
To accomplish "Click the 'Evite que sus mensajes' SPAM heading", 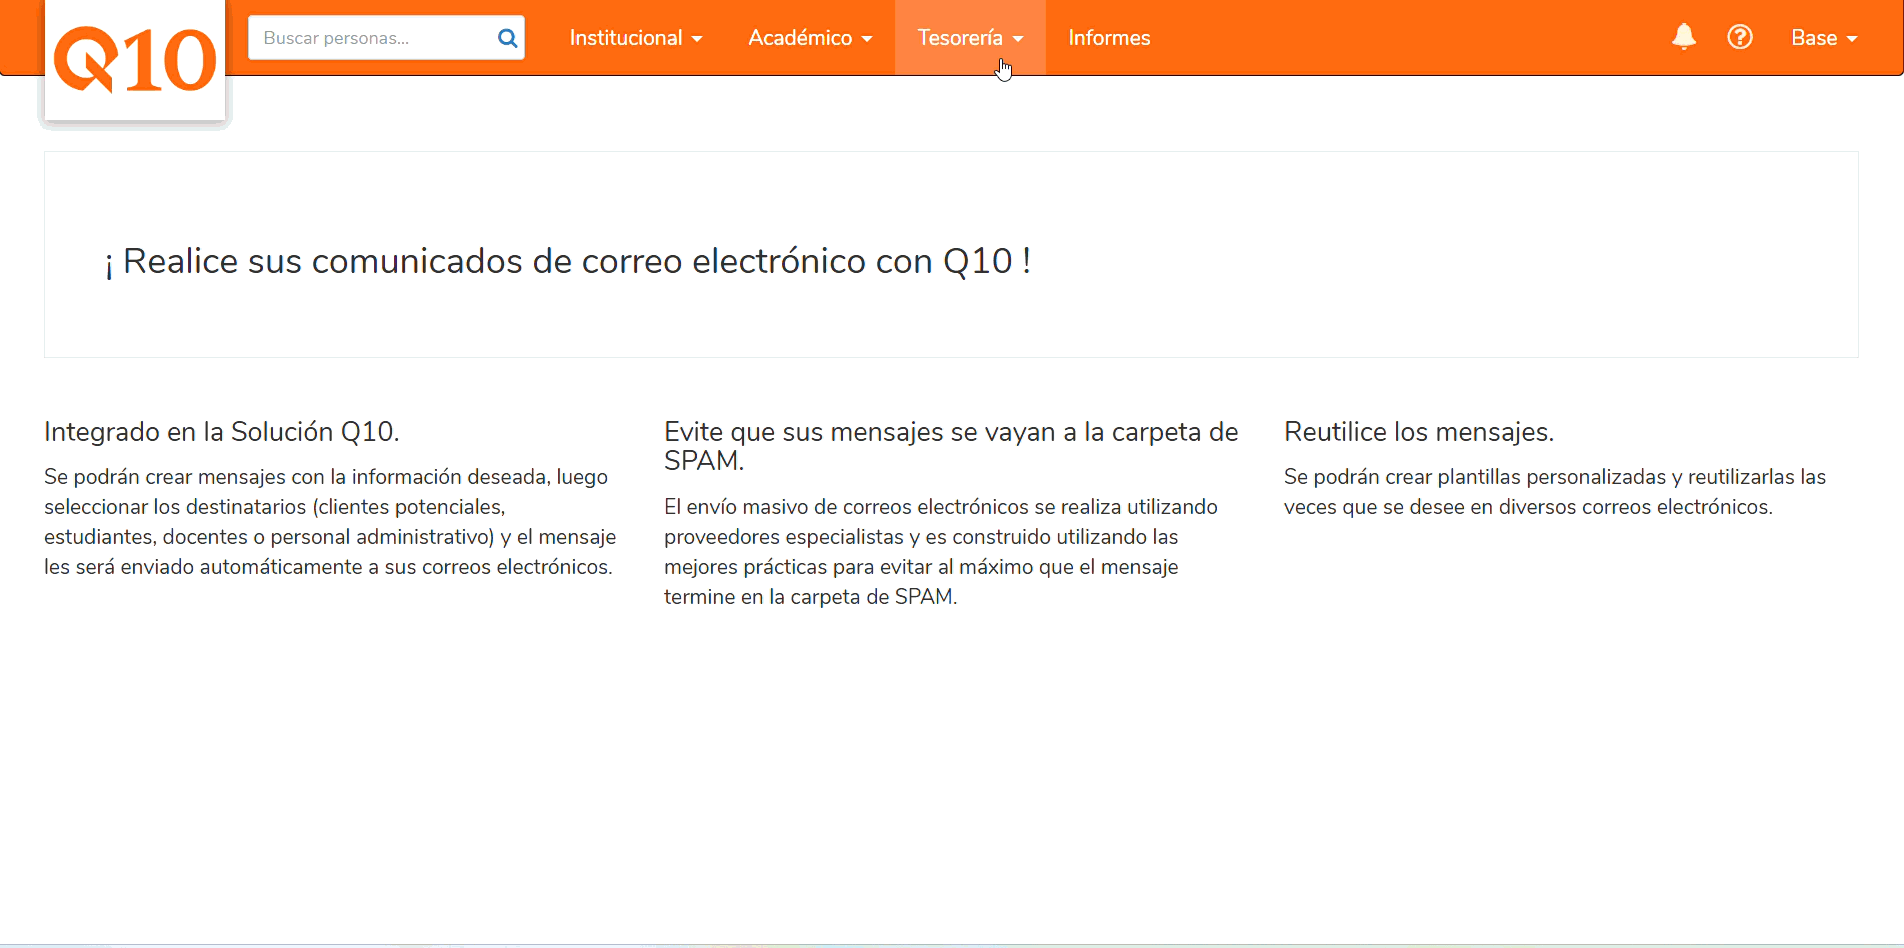I will tap(951, 446).
